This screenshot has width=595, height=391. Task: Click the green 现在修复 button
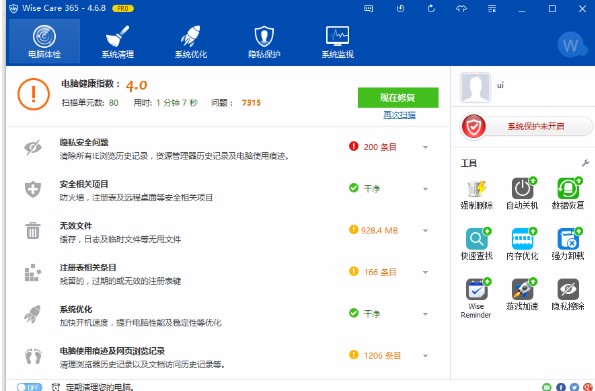(x=398, y=98)
